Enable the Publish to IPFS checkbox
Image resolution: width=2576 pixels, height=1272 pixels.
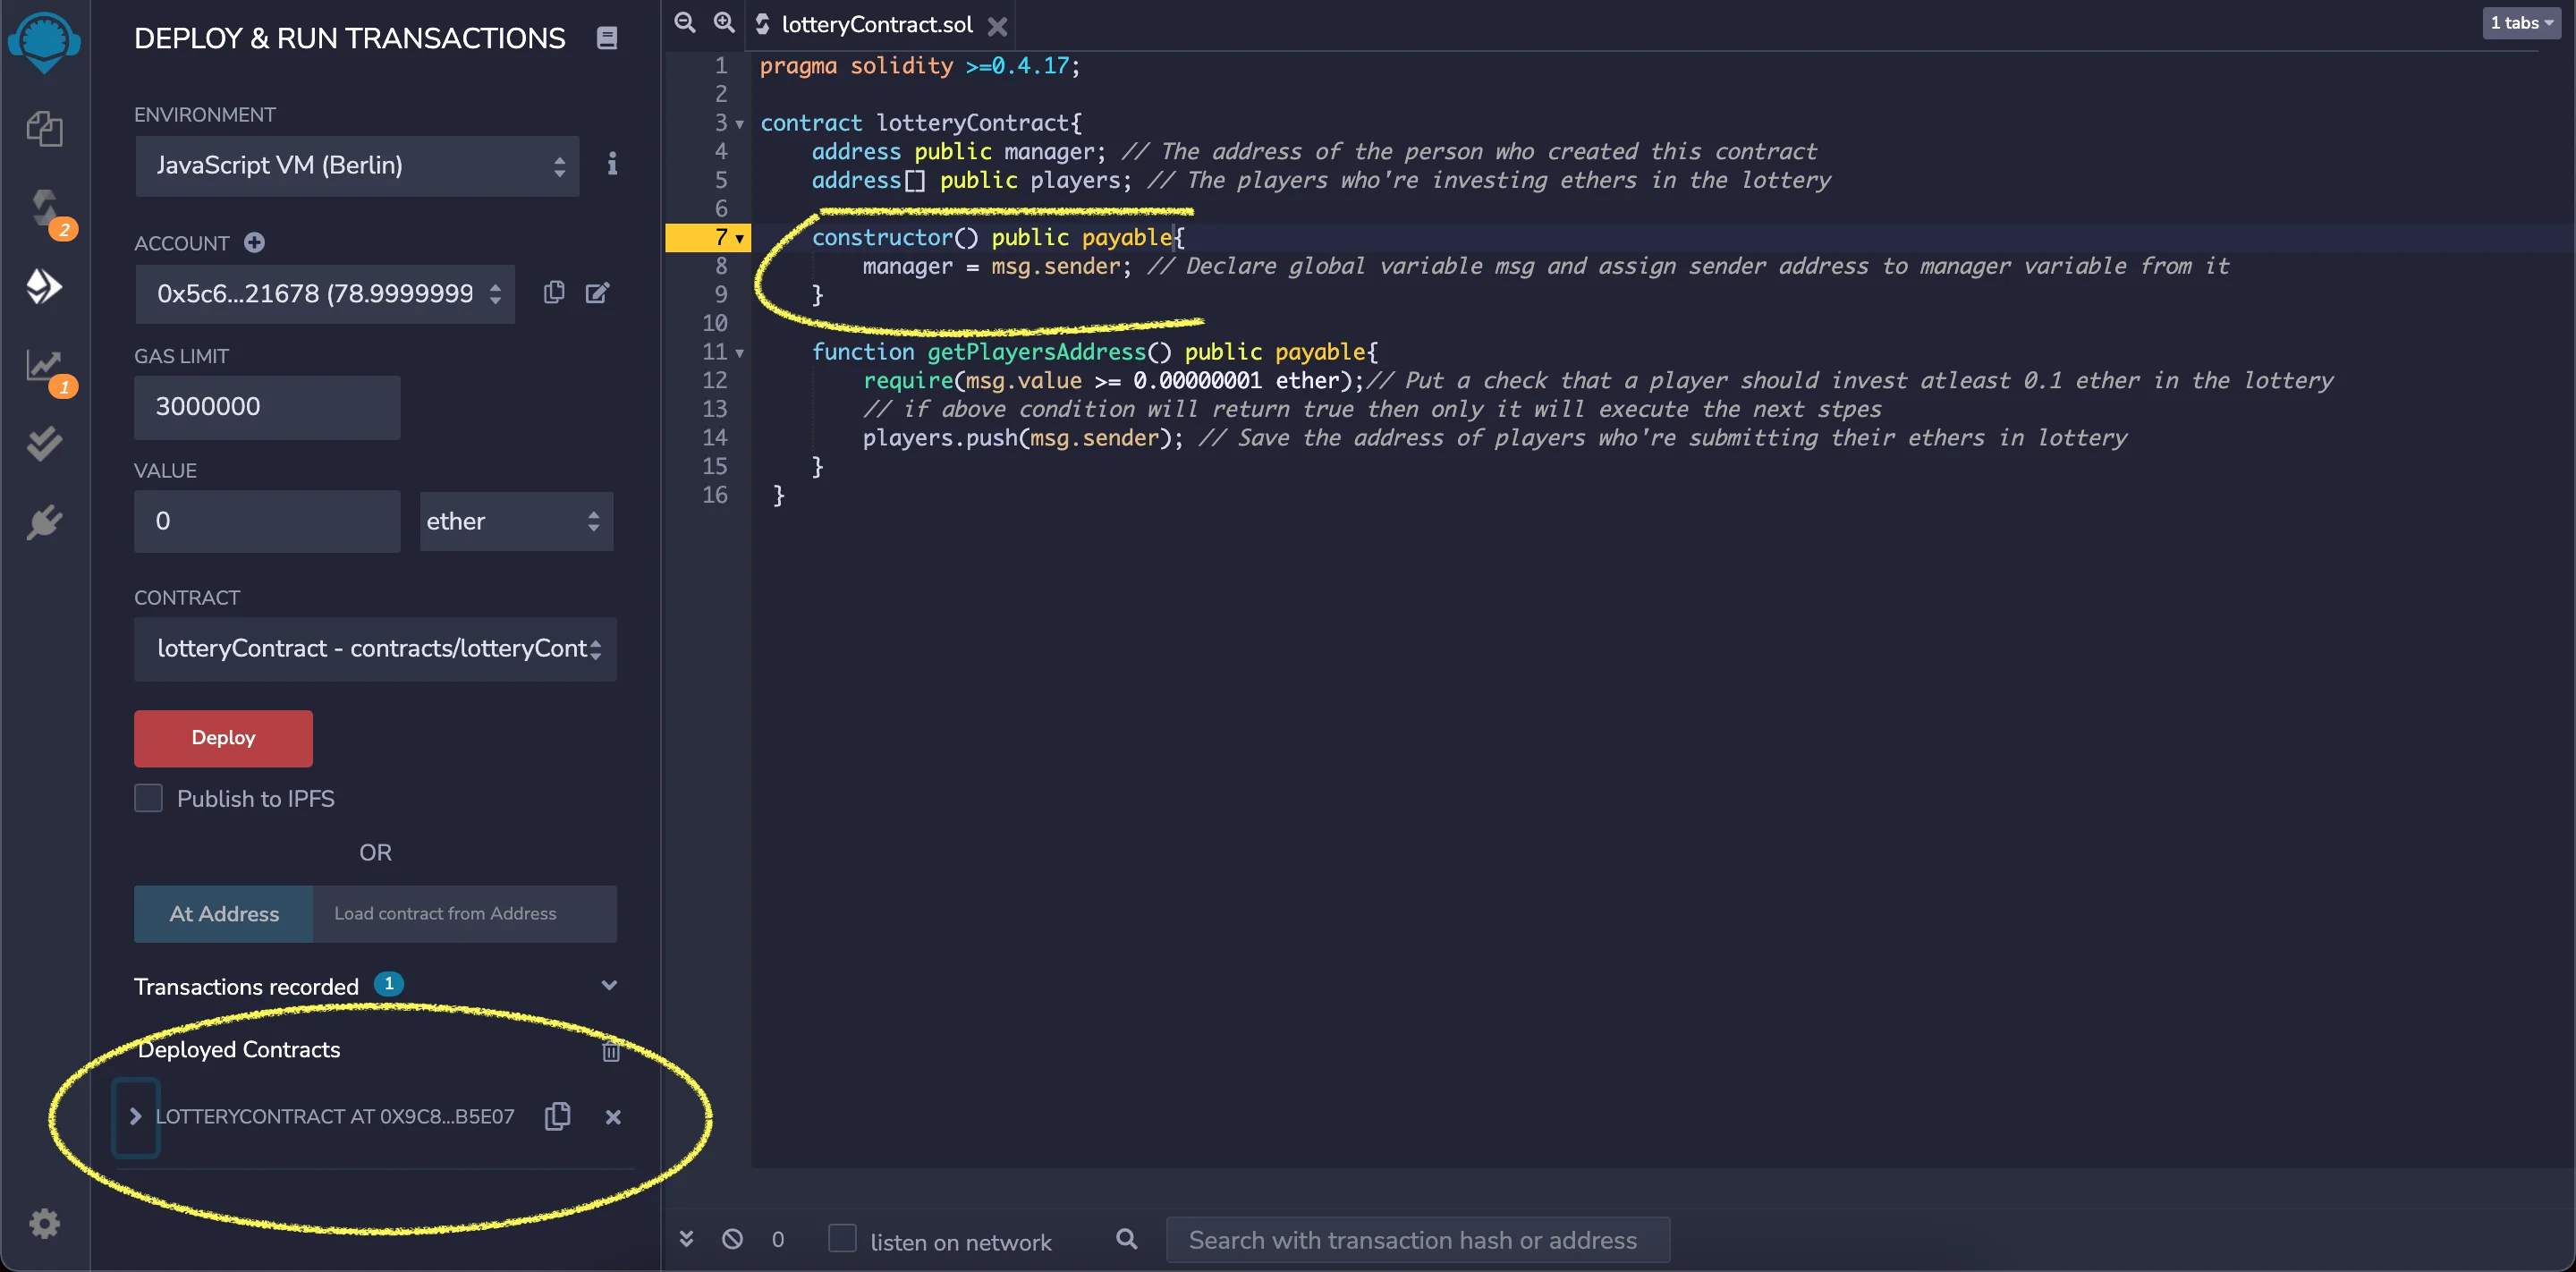148,797
